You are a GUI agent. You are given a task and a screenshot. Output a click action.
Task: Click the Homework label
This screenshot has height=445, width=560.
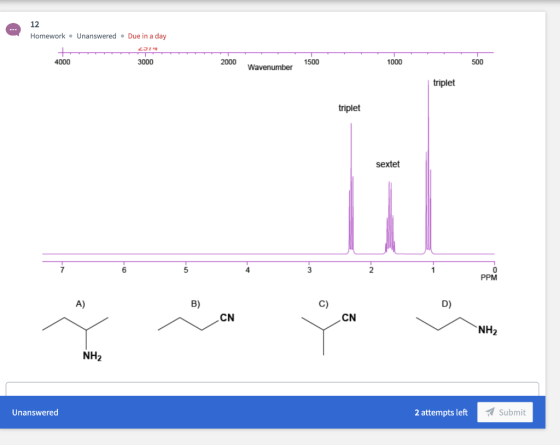(x=48, y=36)
